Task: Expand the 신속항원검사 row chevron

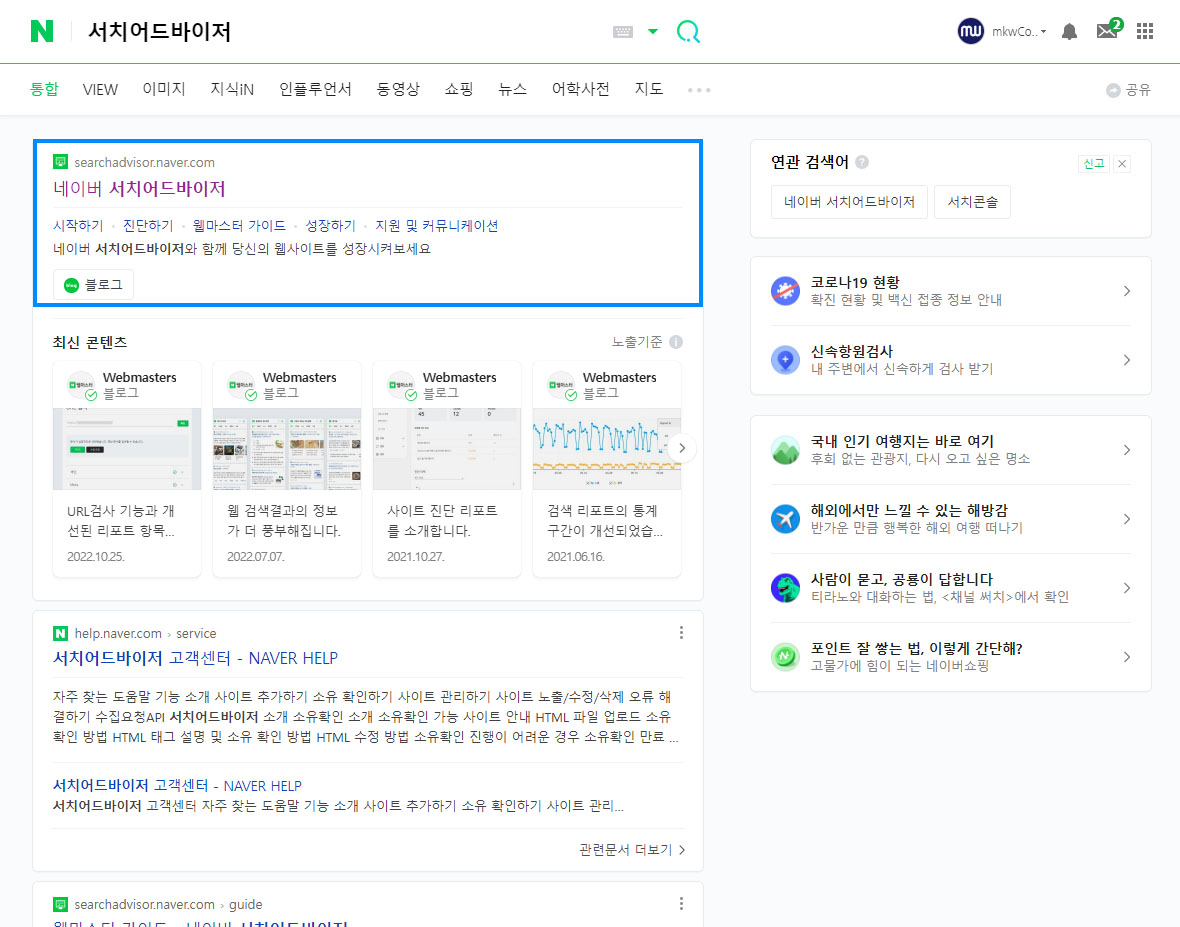Action: click(1127, 360)
